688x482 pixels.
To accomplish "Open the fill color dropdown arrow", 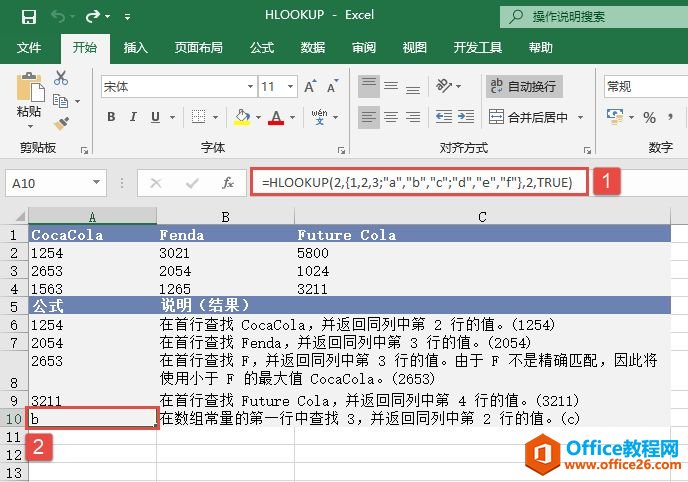I will (258, 117).
